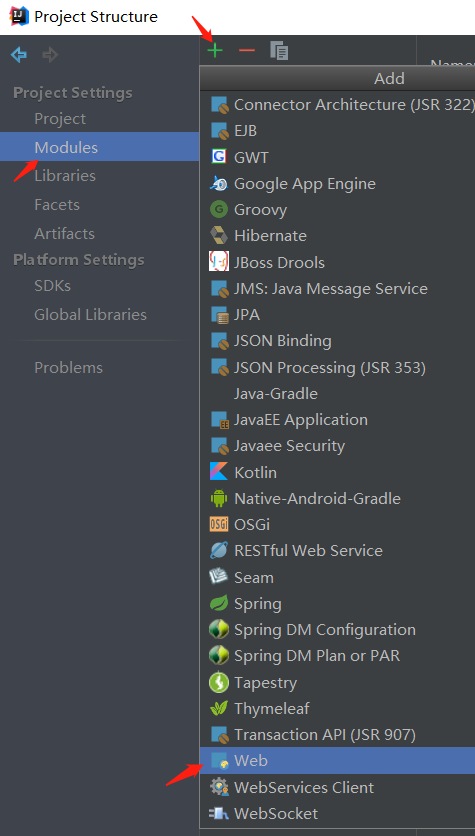
Task: Open the Libraries section
Action: coord(65,175)
